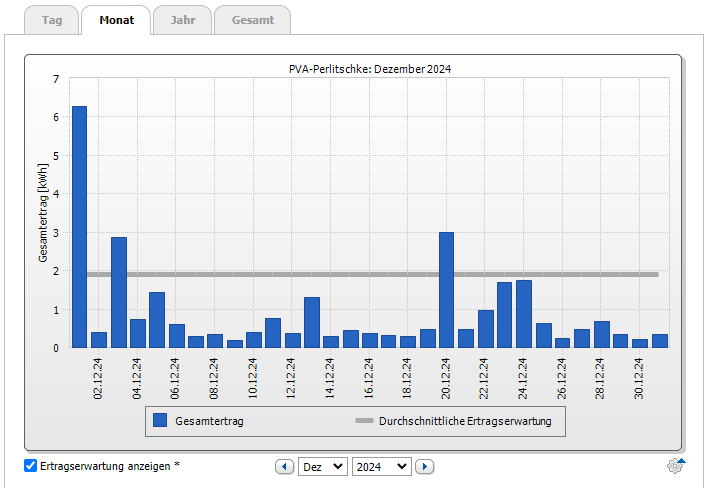The image size is (707, 488).
Task: Click the x-axis label 26.12.24
Action: pos(561,378)
